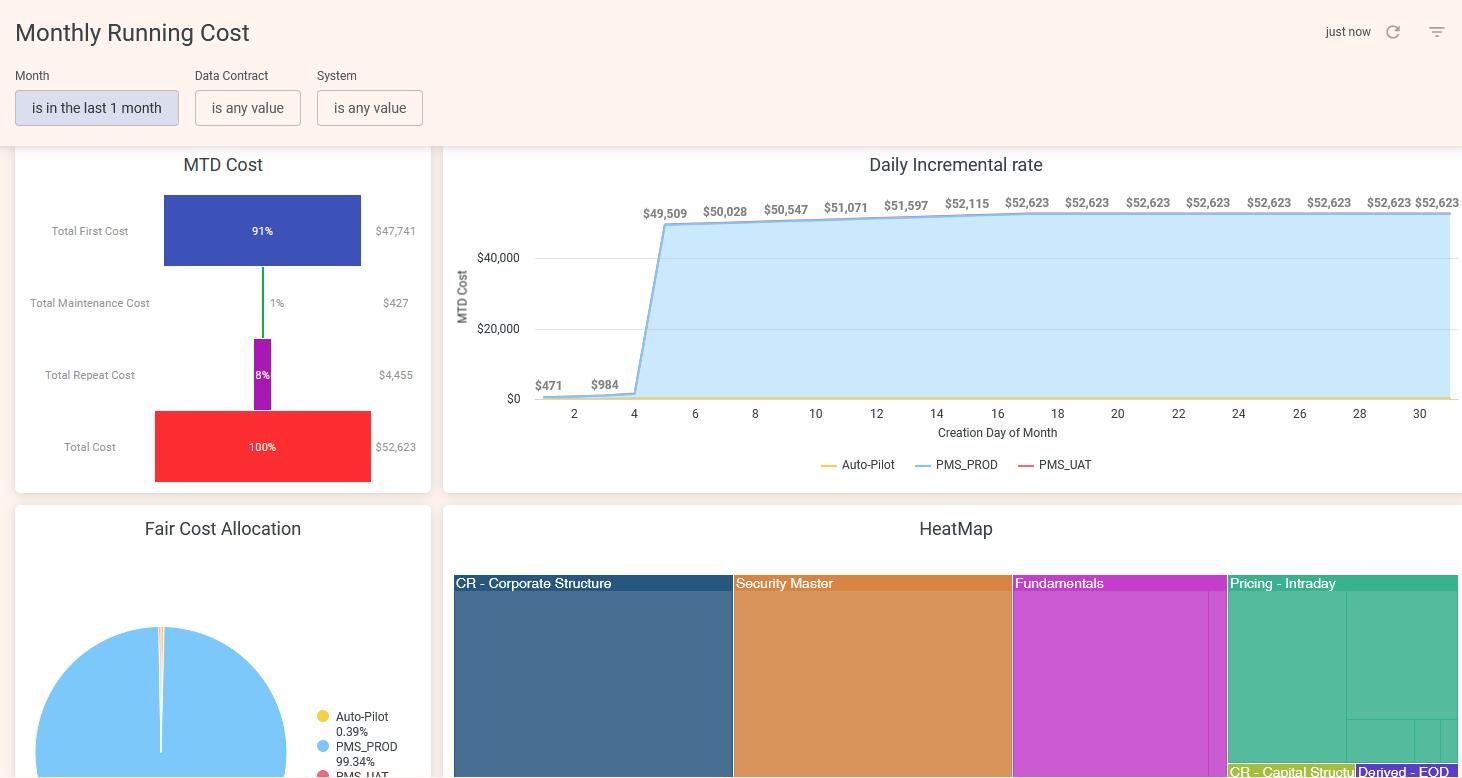Click the yellow Auto-Pilot pie legend swatch

323,716
